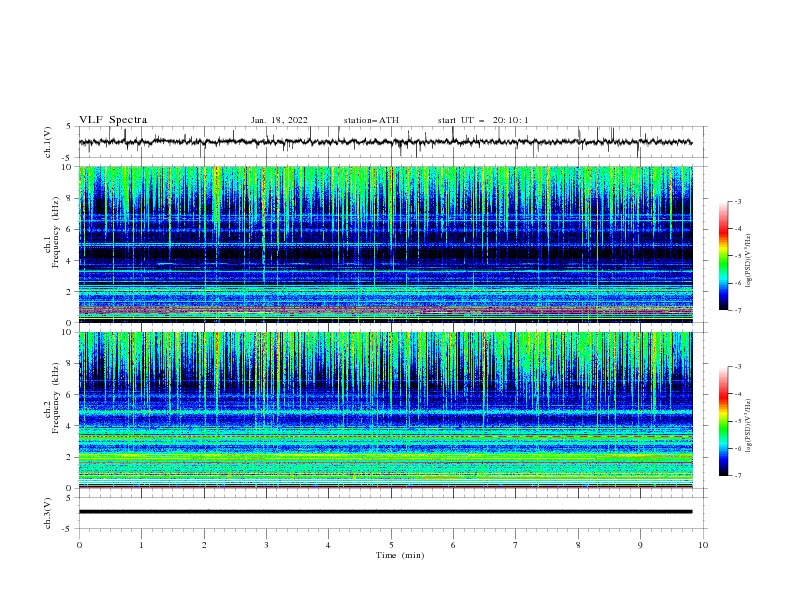Click the time axis tick label '3'
The height and width of the screenshot is (612, 792).
tap(266, 545)
